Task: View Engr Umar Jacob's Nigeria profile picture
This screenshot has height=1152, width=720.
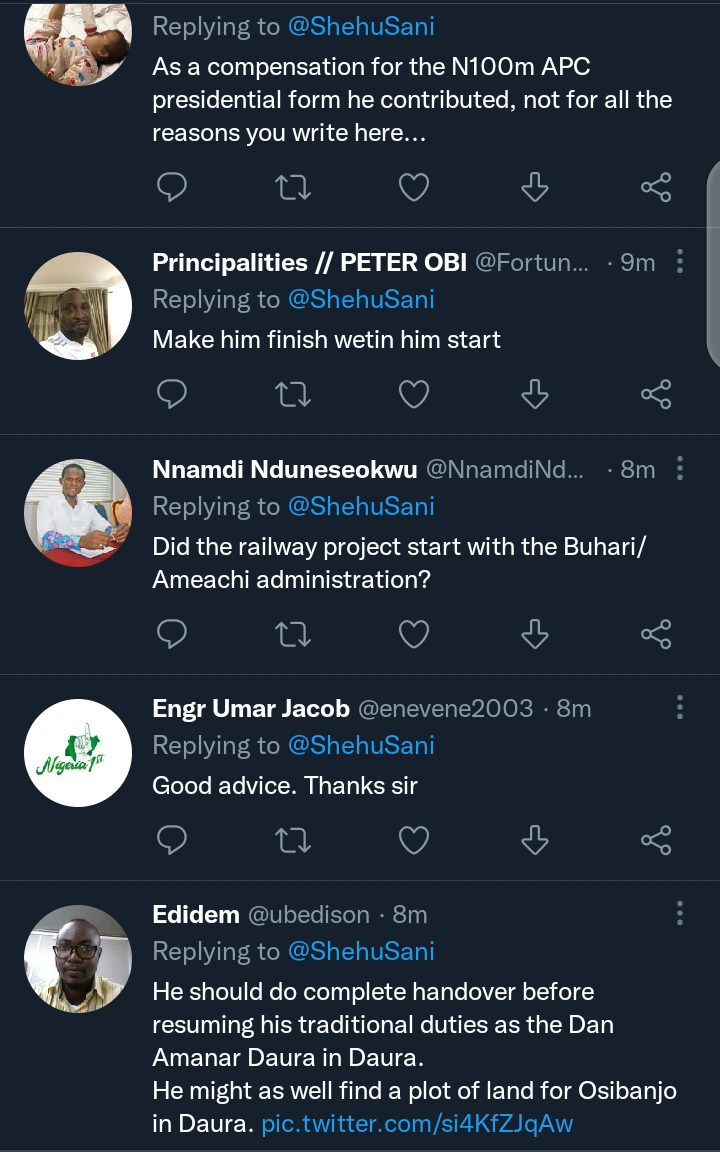Action: pyautogui.click(x=78, y=753)
